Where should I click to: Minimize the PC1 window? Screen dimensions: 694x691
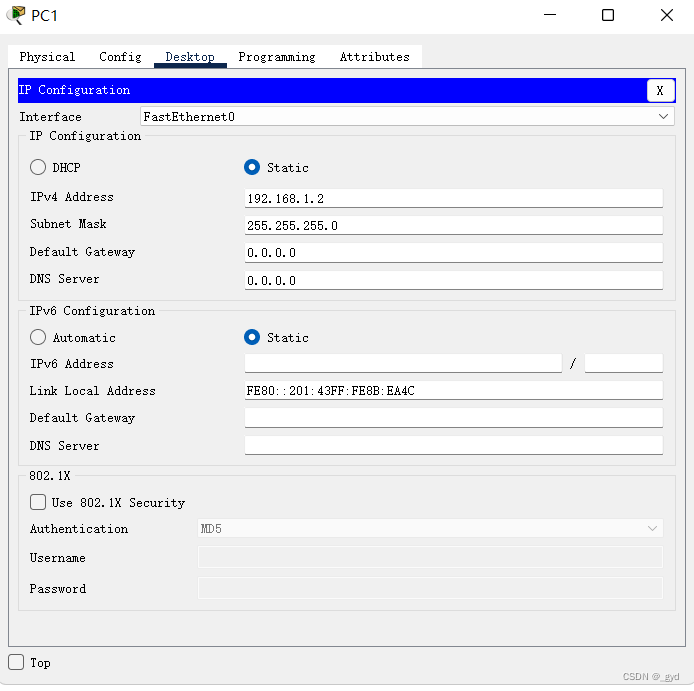point(550,15)
